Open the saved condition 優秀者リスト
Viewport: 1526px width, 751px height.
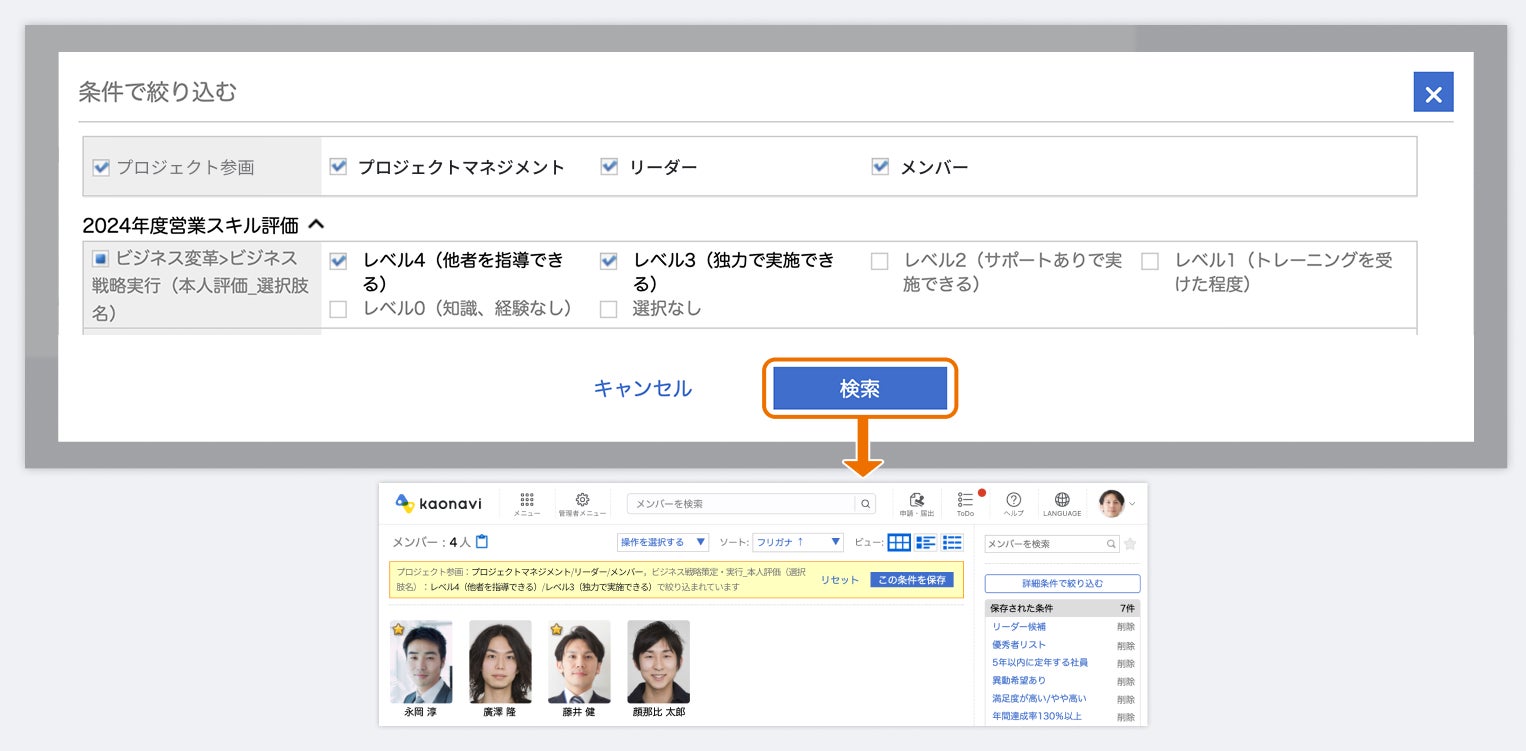pos(1019,645)
